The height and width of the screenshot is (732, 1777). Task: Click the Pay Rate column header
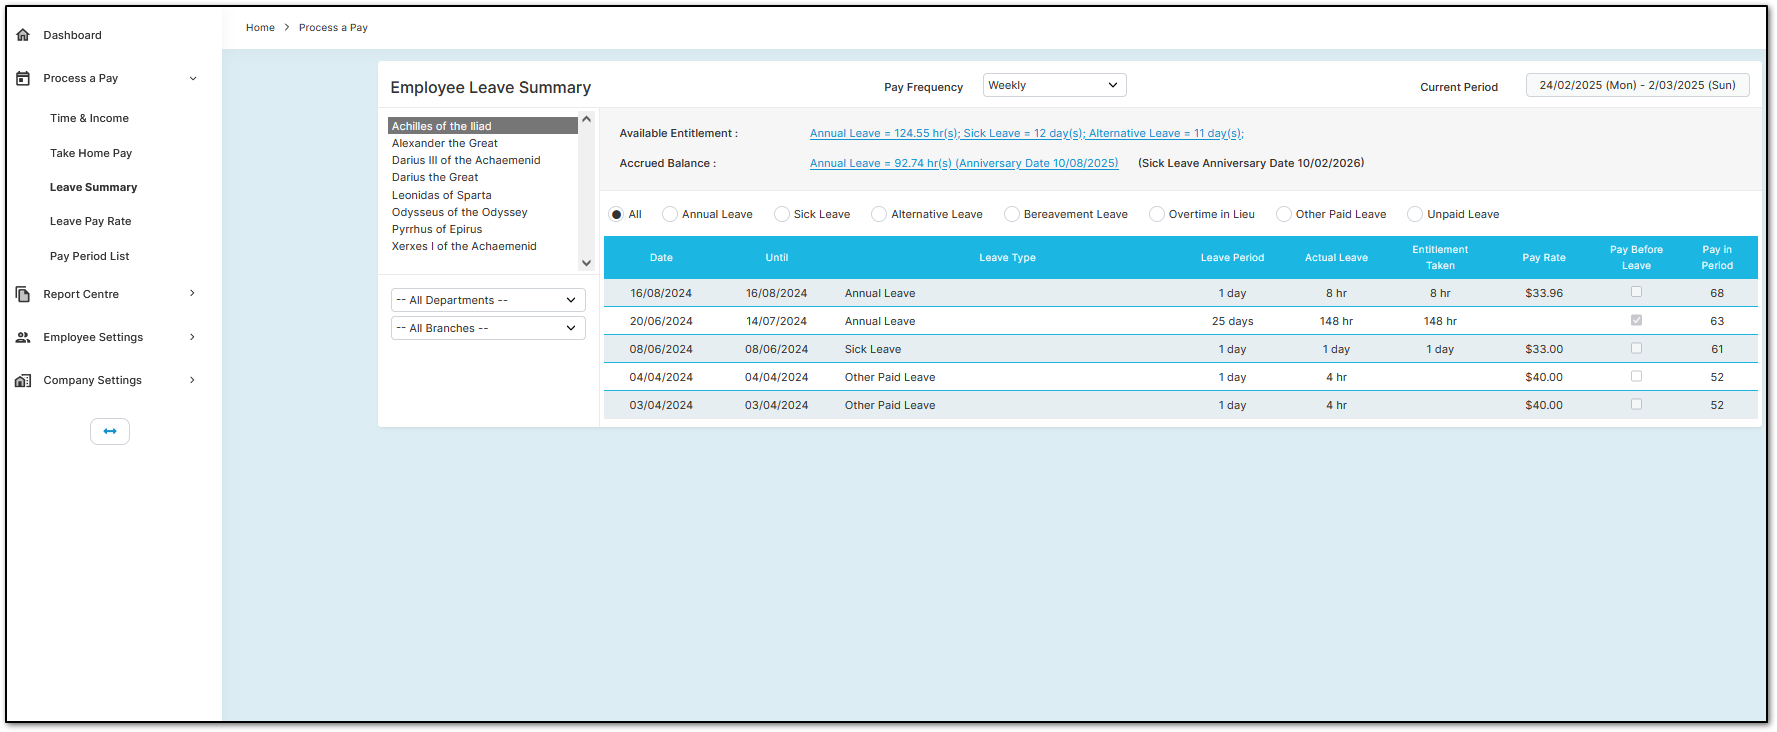point(1544,257)
